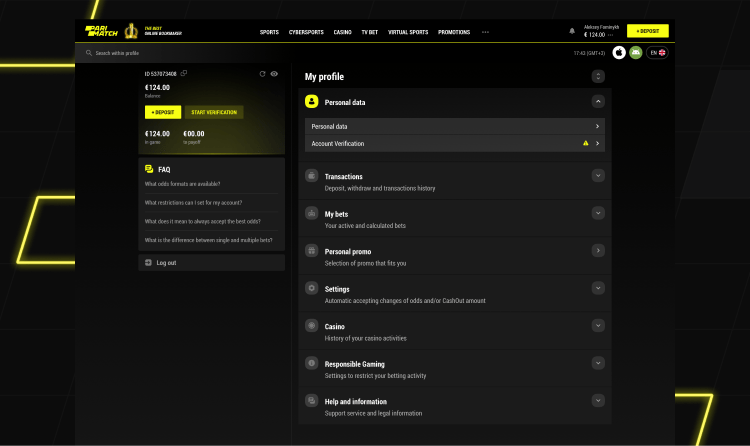Collapse the Personal data section
750x446 pixels.
click(x=598, y=101)
